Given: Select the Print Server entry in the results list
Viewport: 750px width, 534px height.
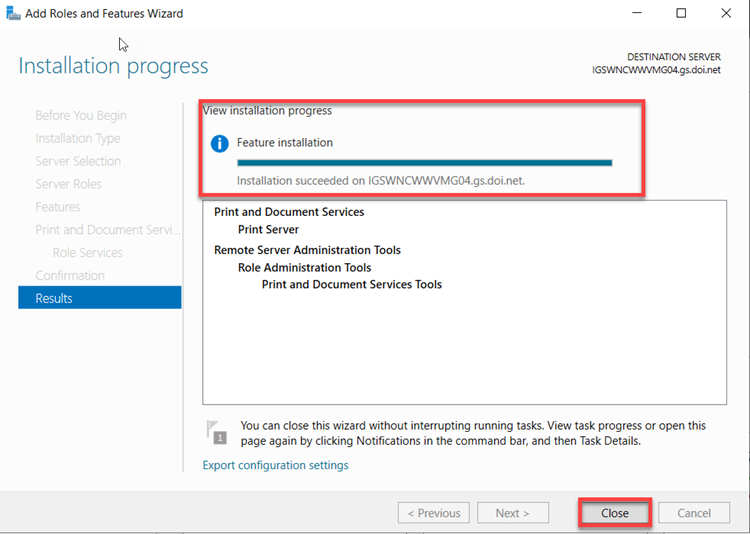Looking at the screenshot, I should (268, 230).
